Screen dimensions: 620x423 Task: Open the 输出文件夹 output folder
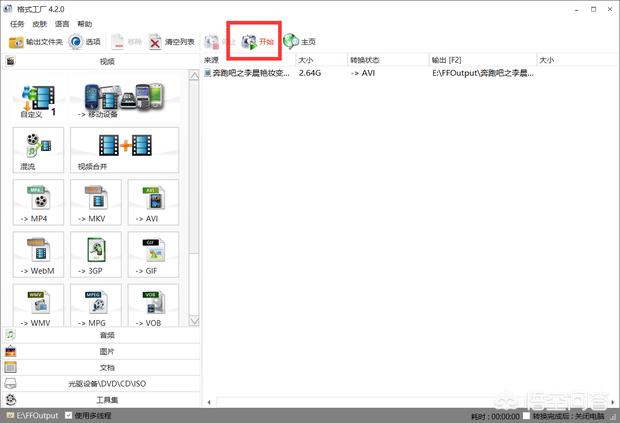[36, 42]
